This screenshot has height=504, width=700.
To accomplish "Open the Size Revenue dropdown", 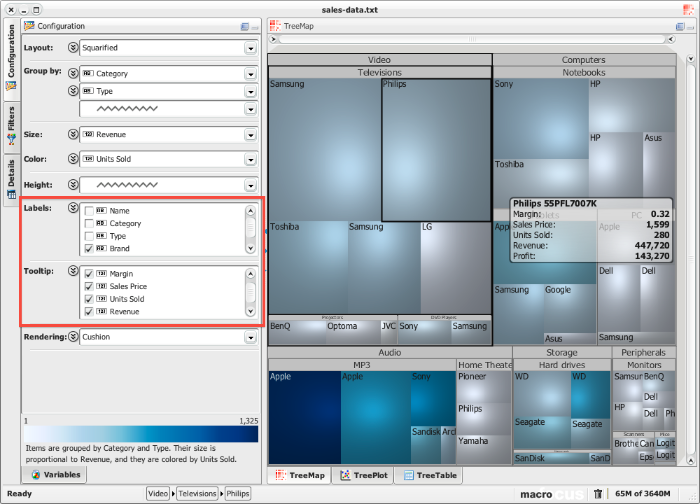I will pyautogui.click(x=250, y=134).
